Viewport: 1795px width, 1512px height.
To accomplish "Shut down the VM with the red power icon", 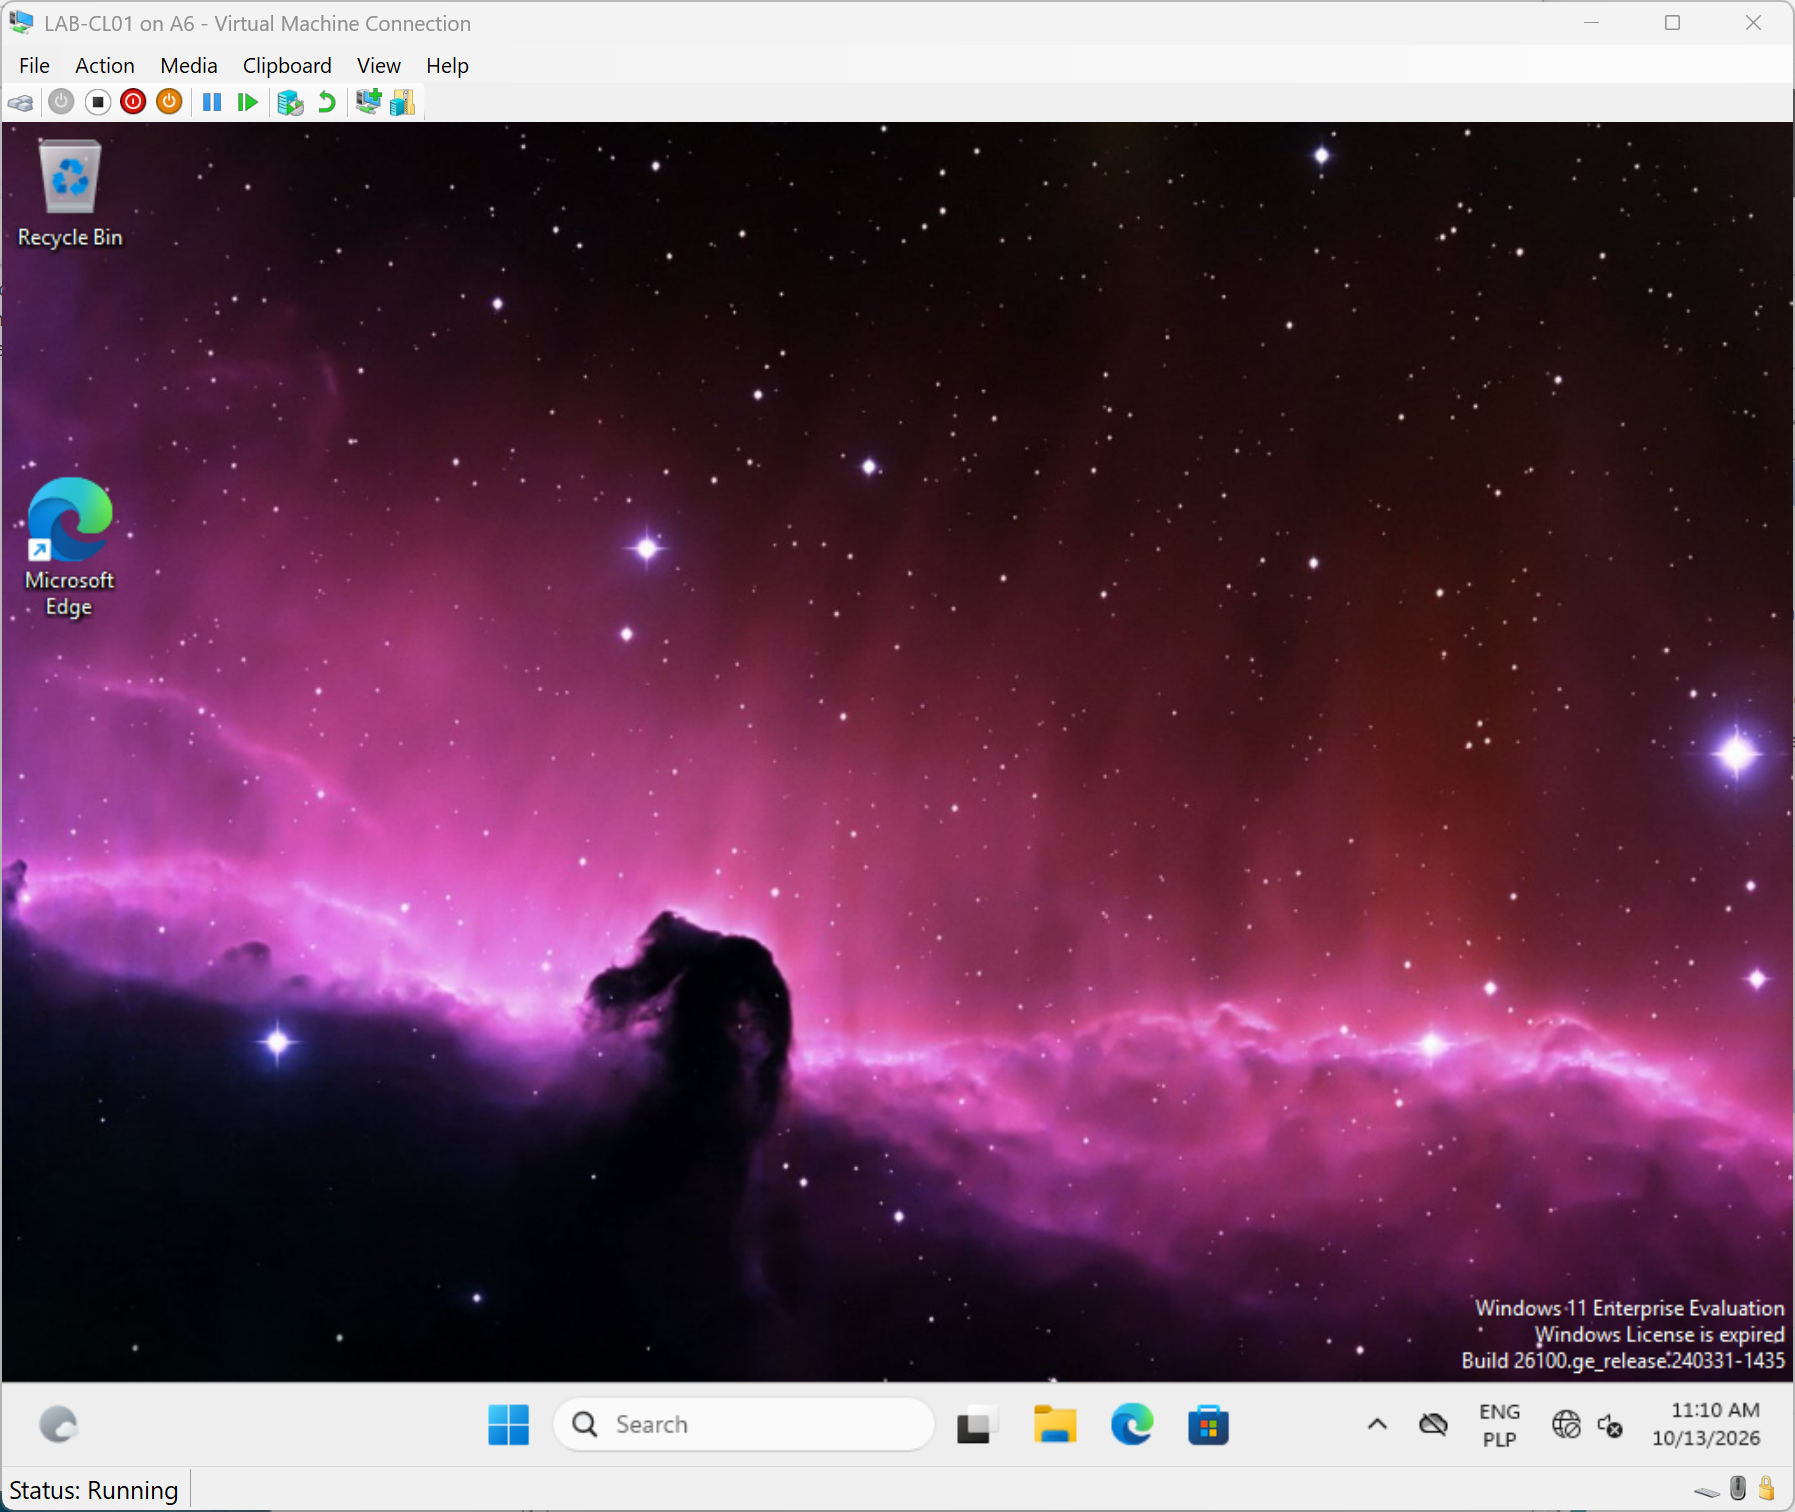I will pos(133,102).
